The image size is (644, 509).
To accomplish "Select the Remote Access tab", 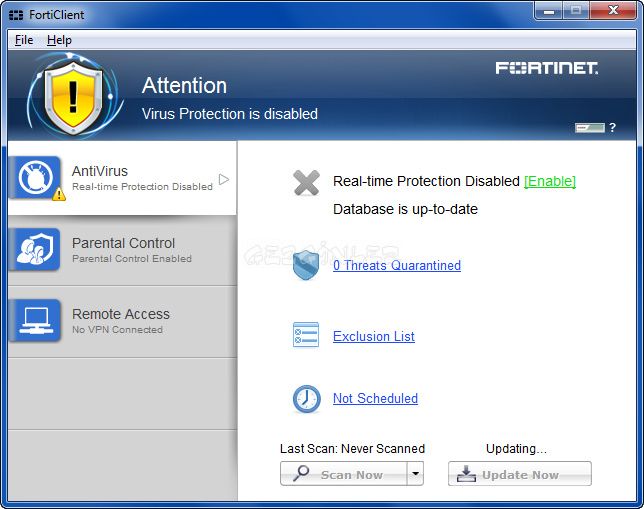I will 122,322.
